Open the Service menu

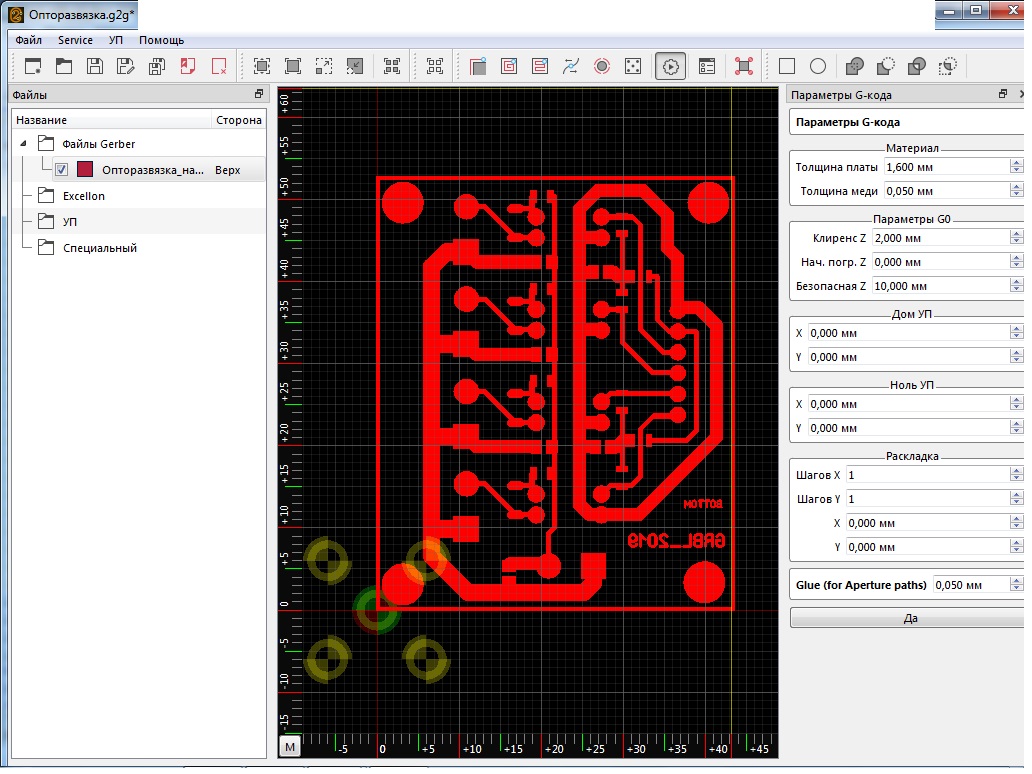coord(75,40)
